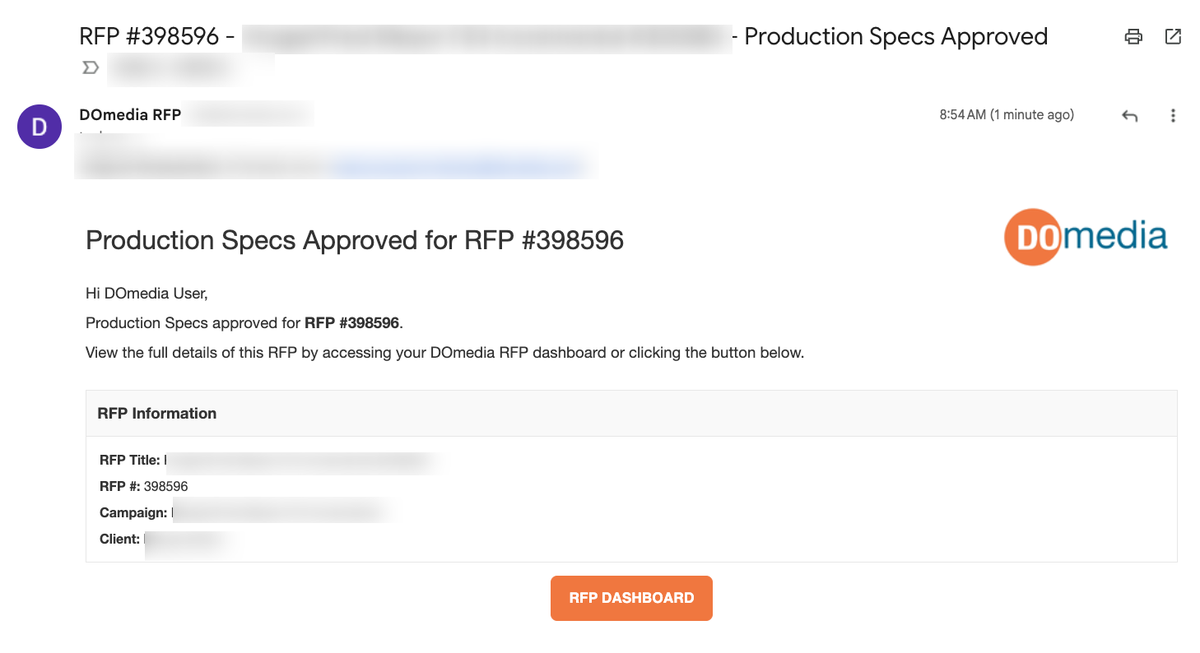The width and height of the screenshot is (1200, 653).
Task: Click the DOmedia logo
Action: [x=1085, y=237]
